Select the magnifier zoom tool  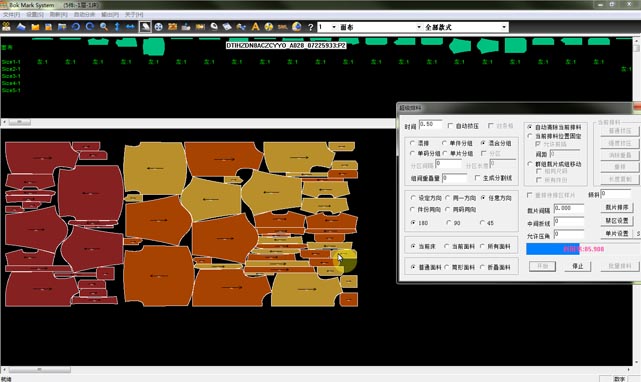coord(103,27)
